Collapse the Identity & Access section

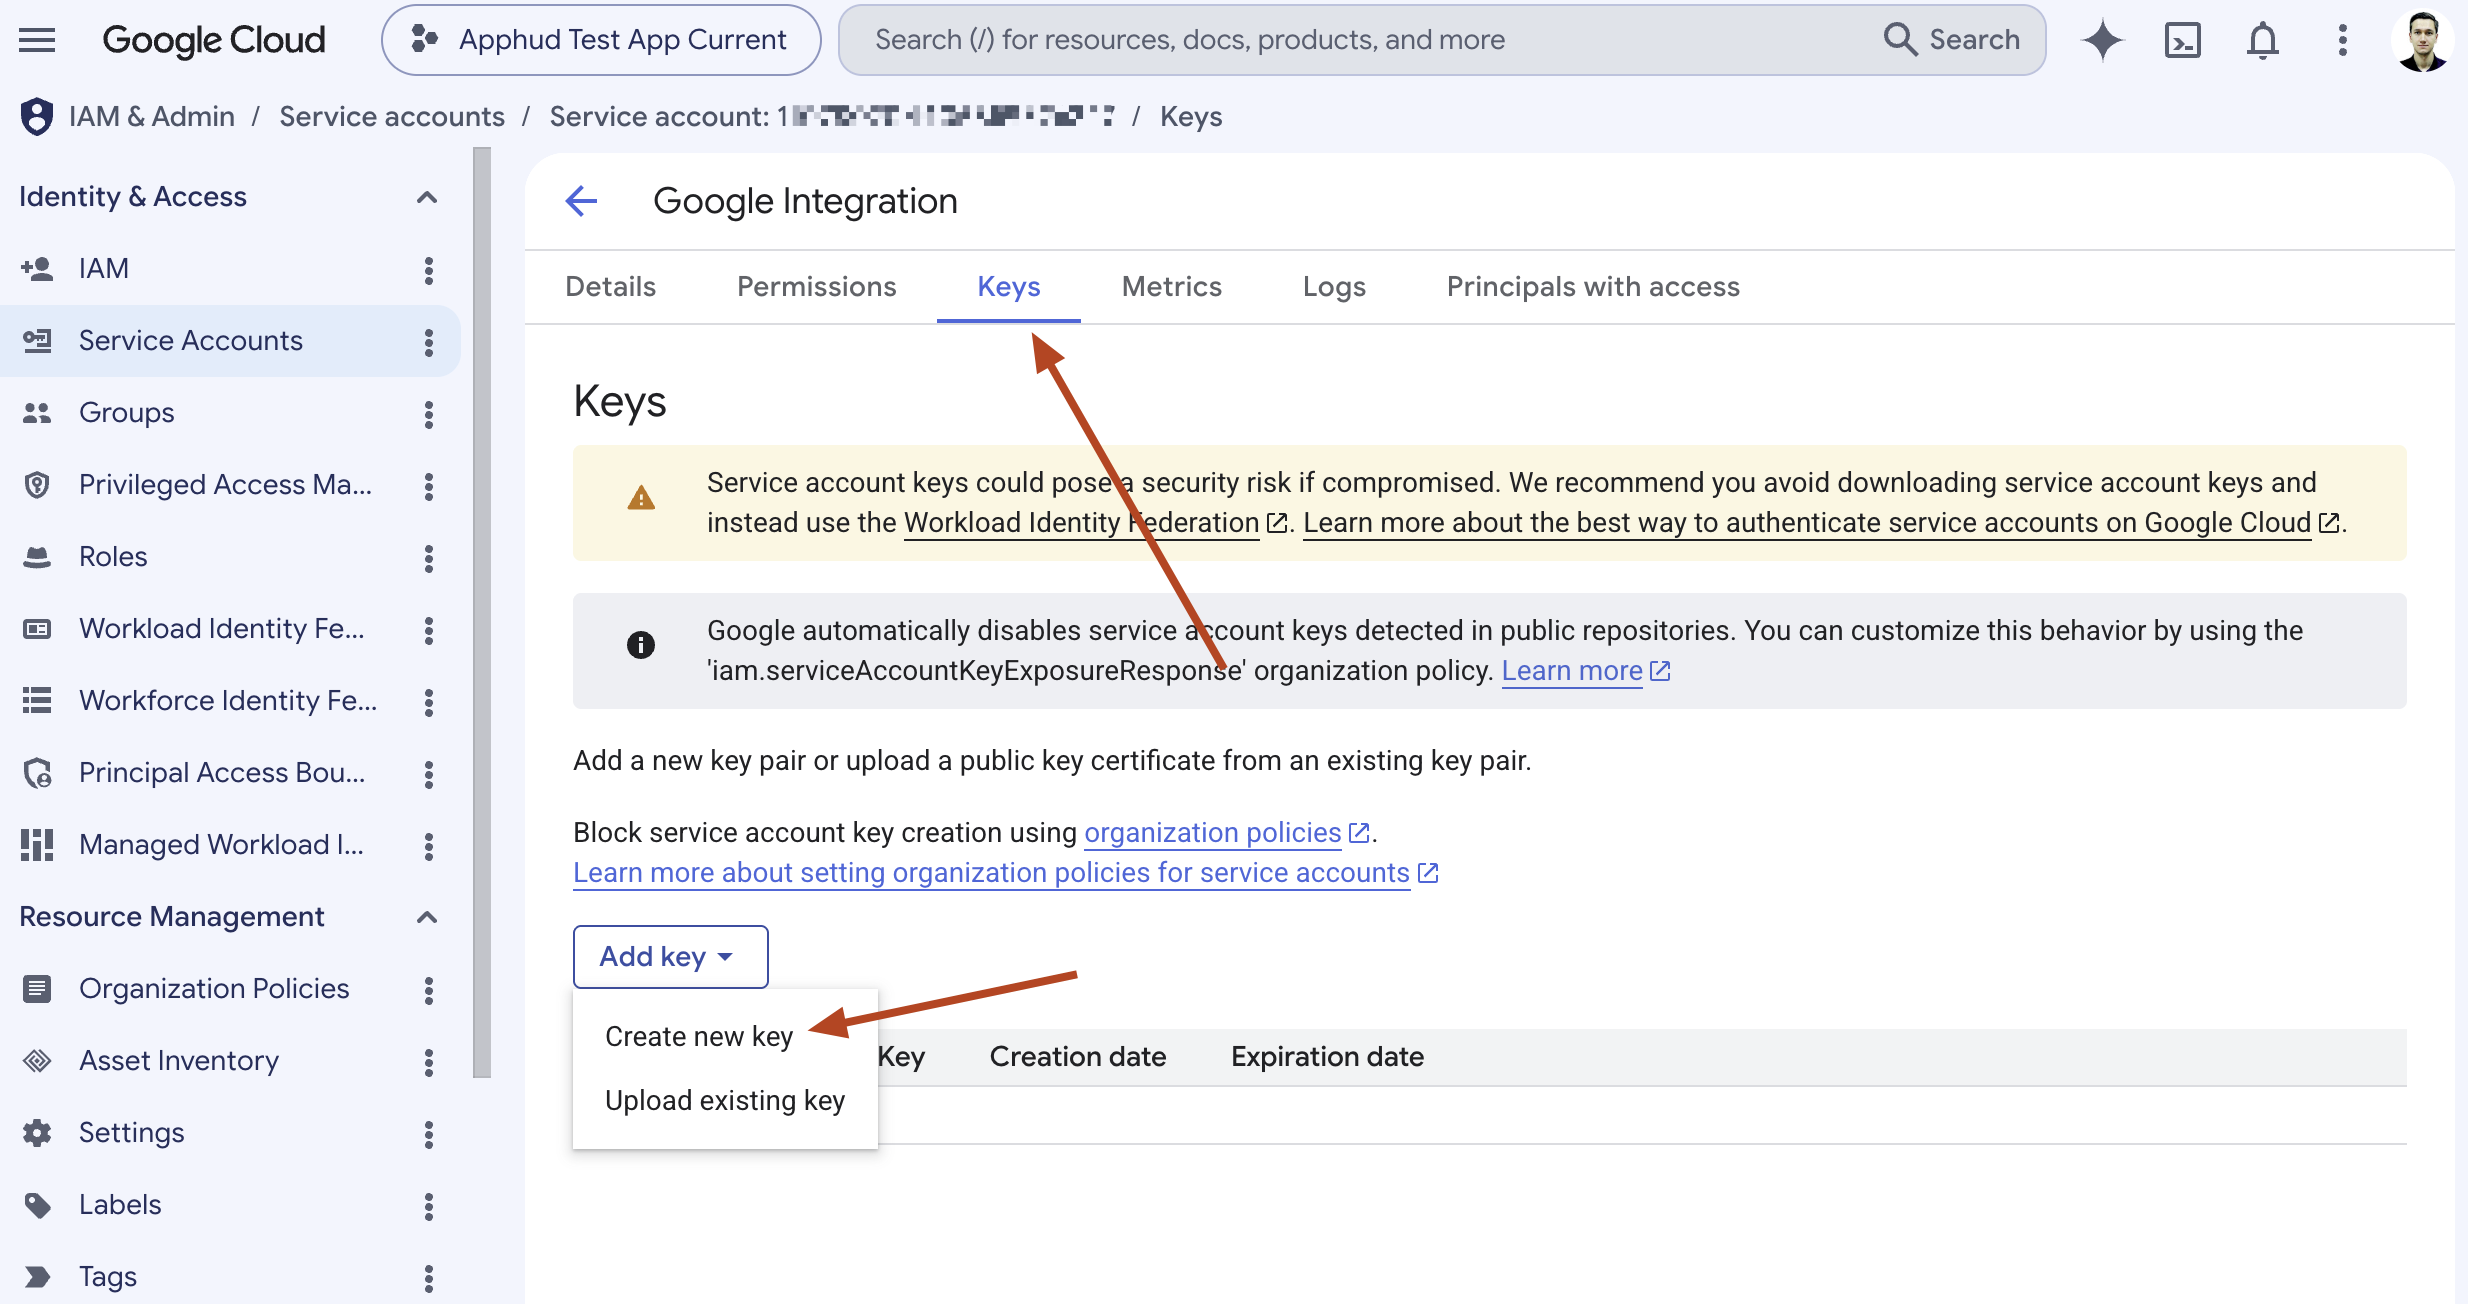pos(427,197)
